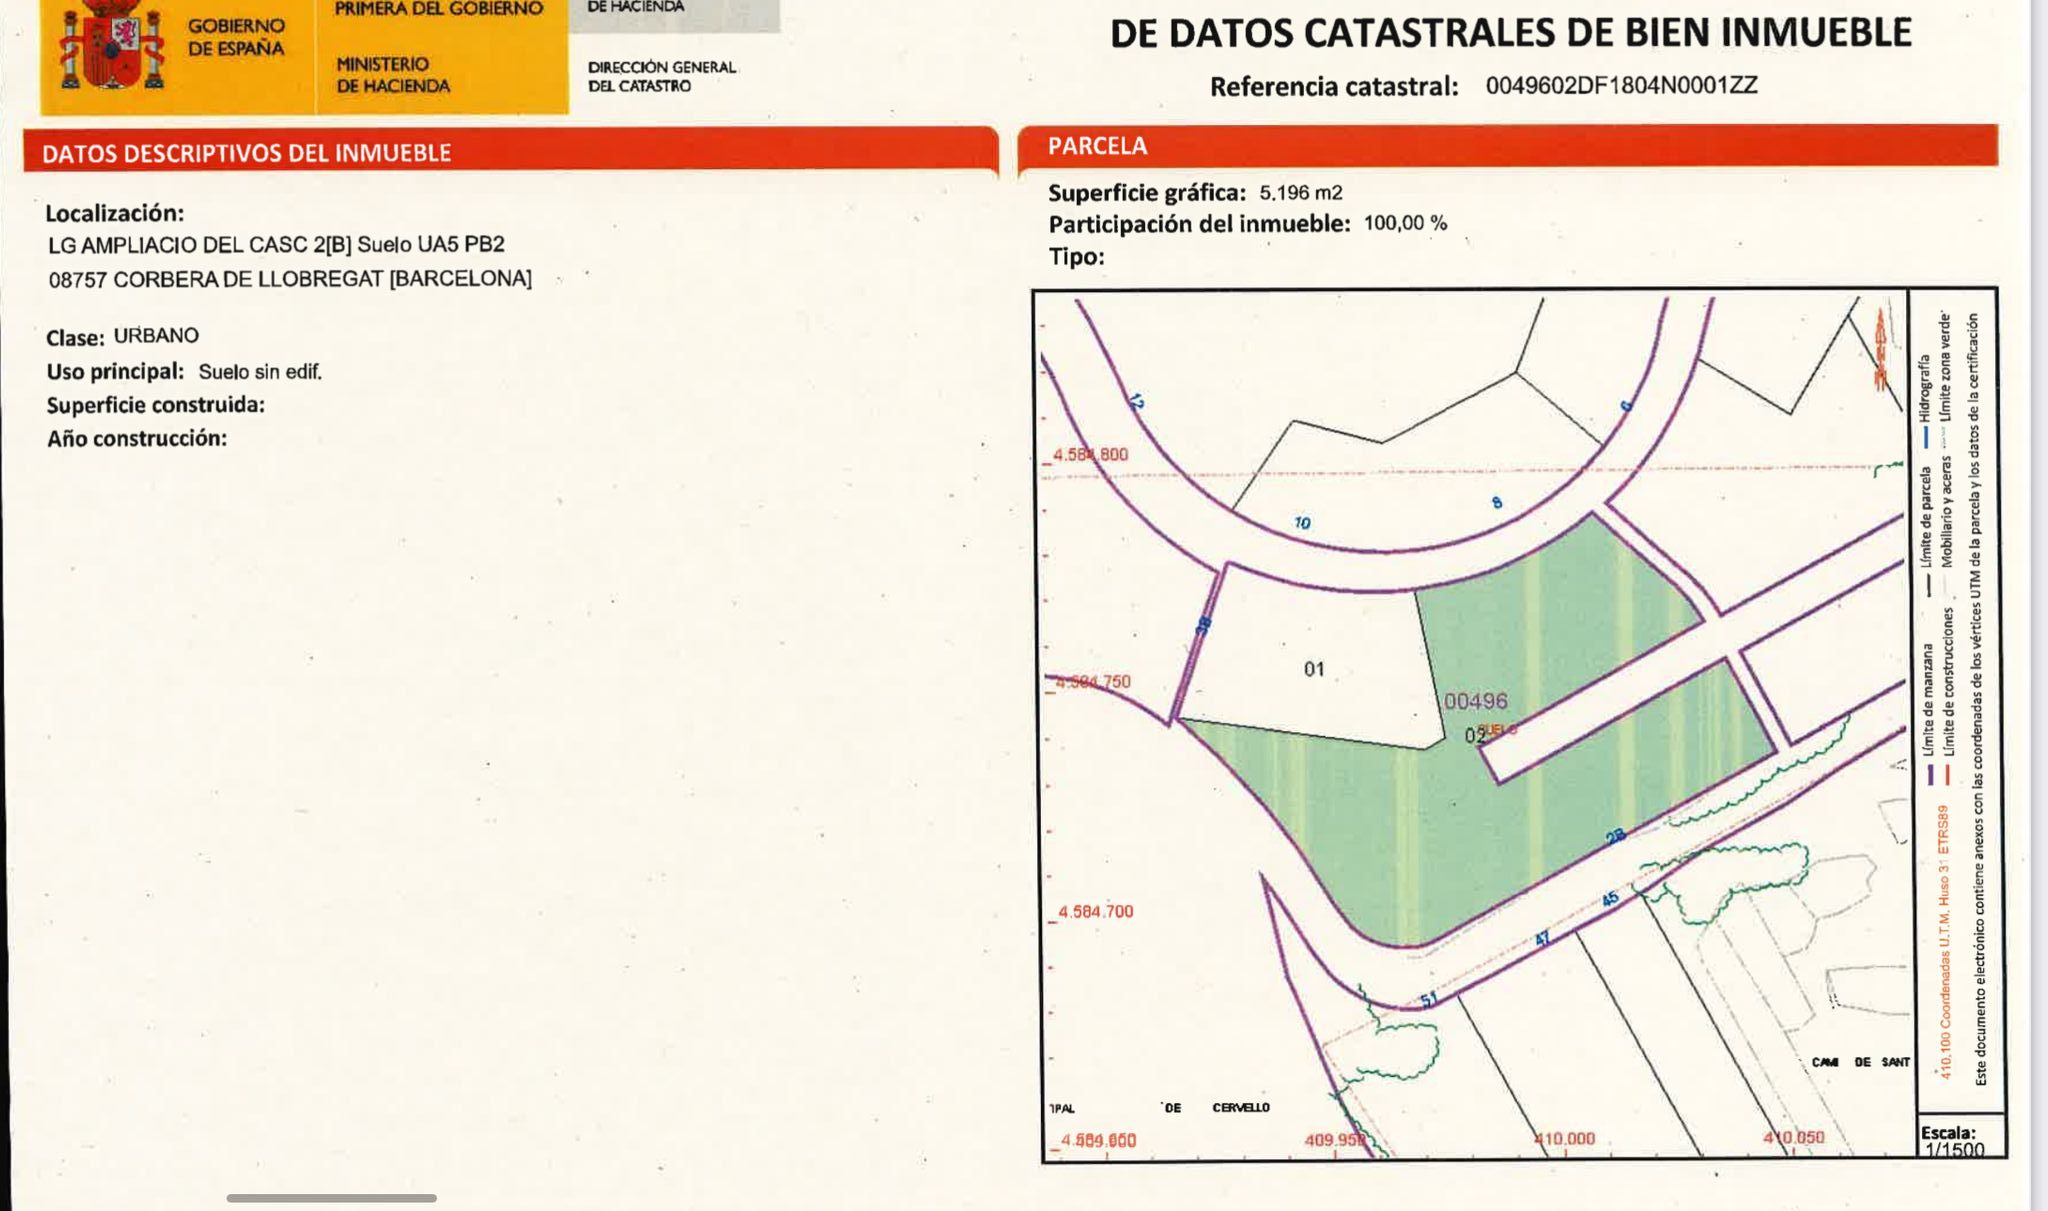Viewport: 2048px width, 1211px height.
Task: Click DATOS DESCRIPTIVOS DEL INMUEBLE header
Action: [247, 153]
